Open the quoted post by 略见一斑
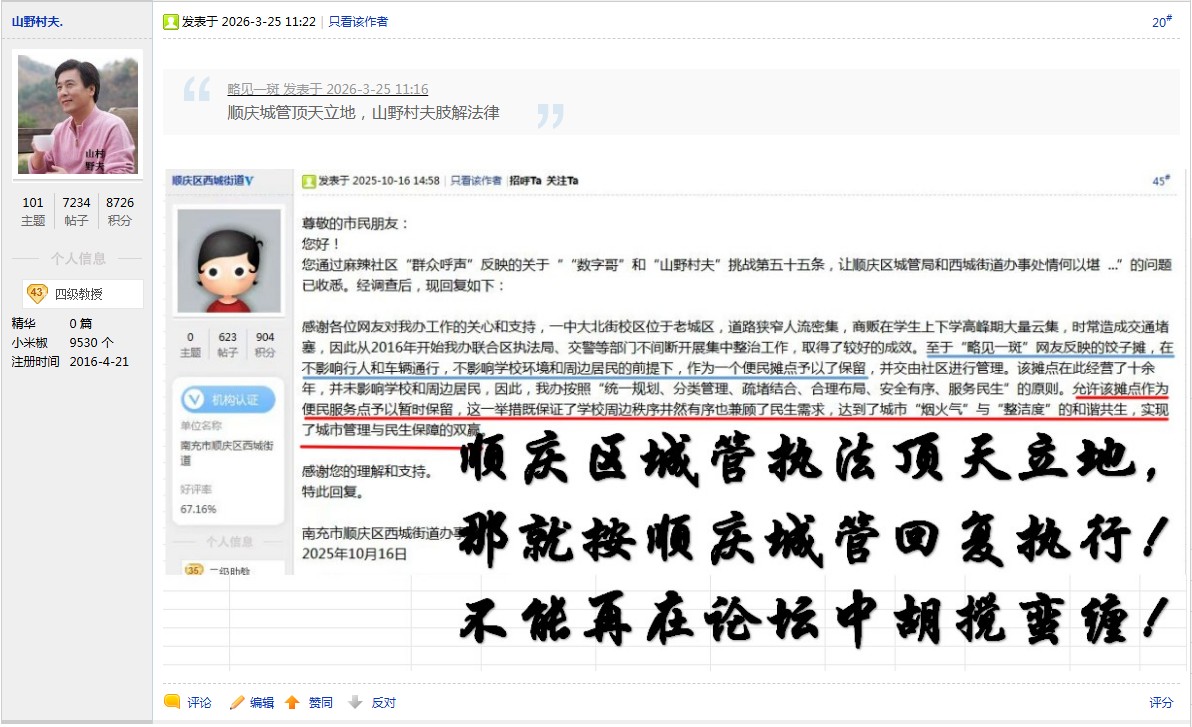Viewport: 1192px width, 727px height. click(328, 89)
